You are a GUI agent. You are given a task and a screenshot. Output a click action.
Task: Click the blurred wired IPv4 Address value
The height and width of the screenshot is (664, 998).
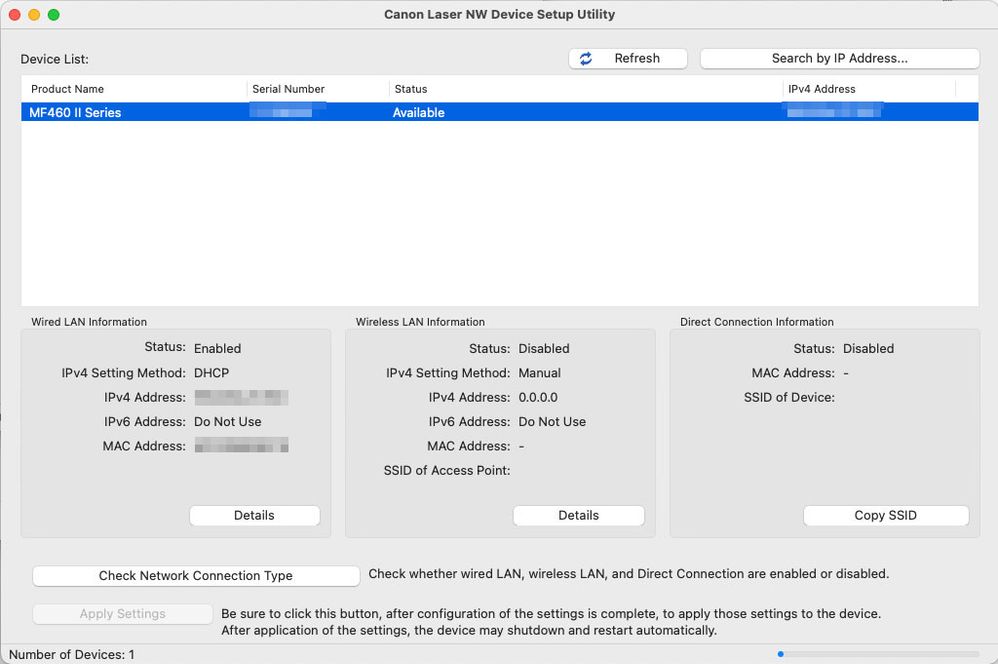click(241, 397)
